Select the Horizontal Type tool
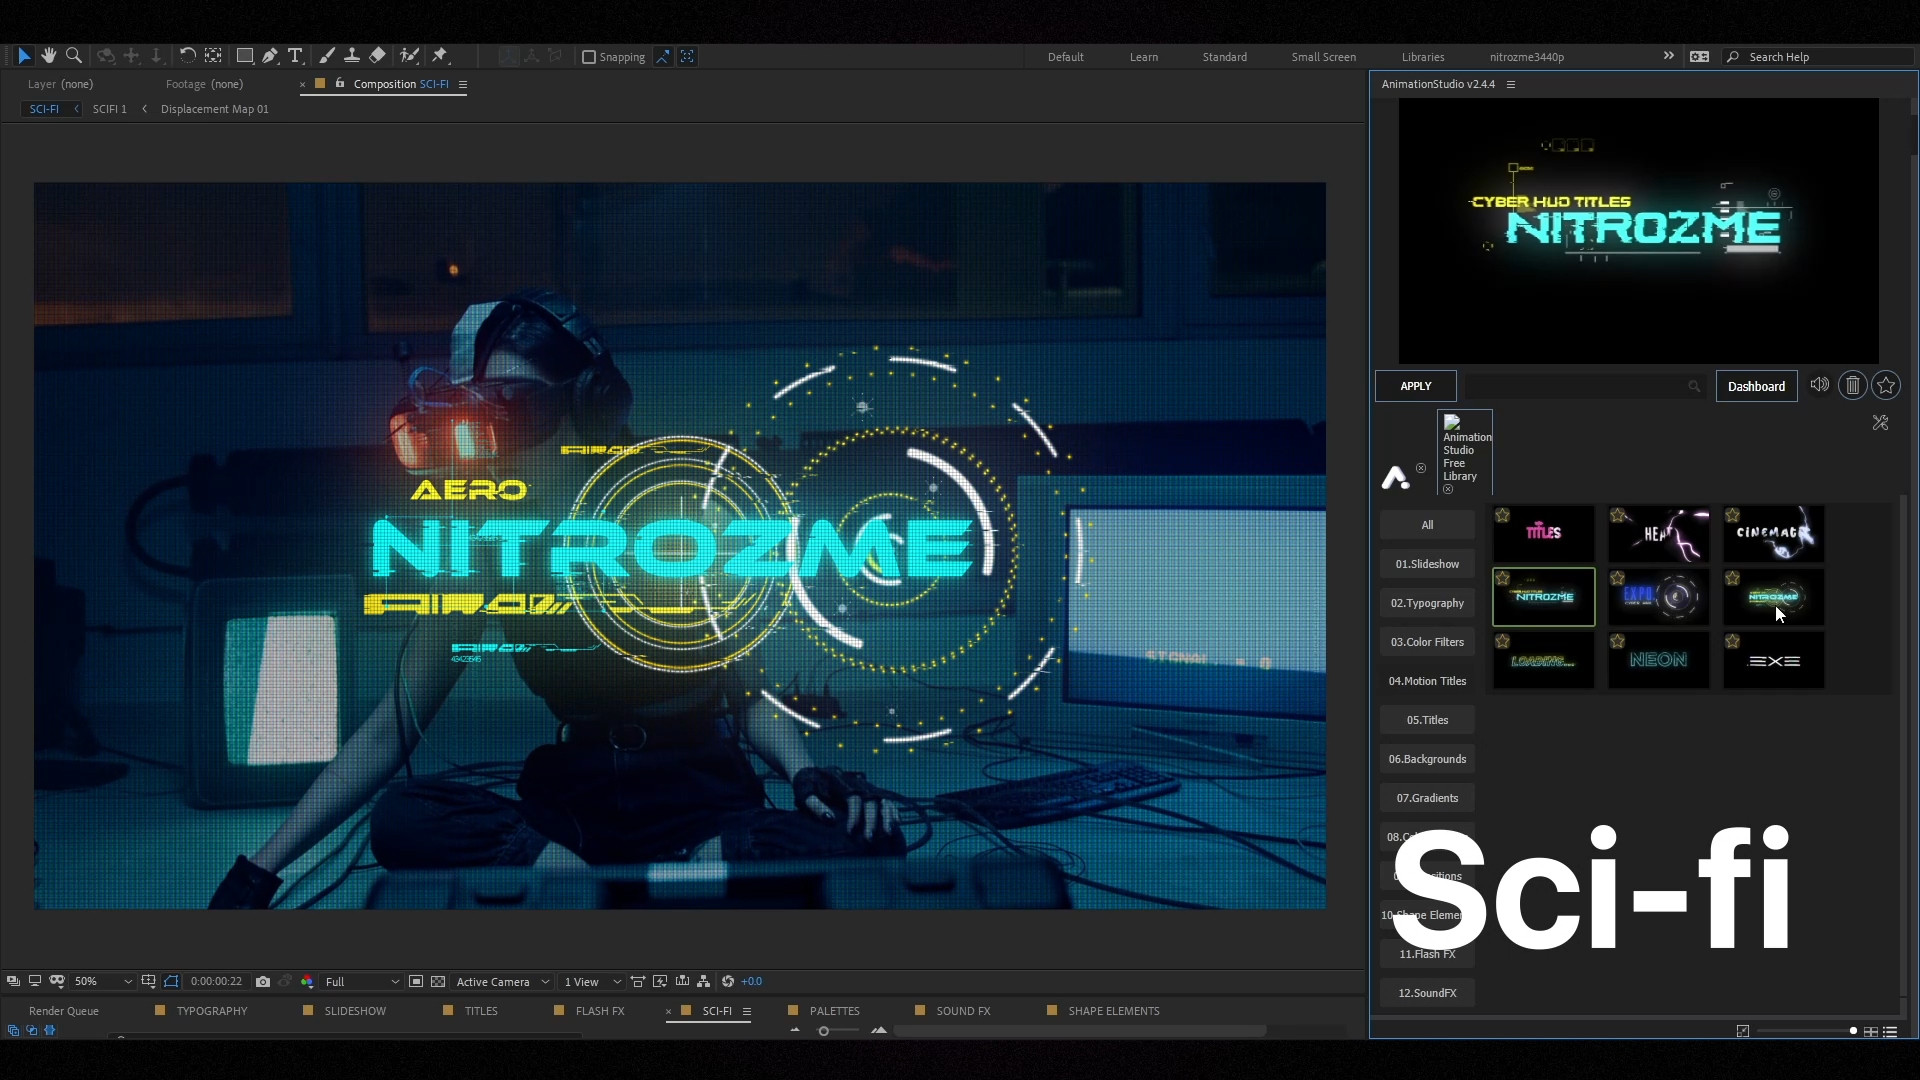 tap(295, 56)
